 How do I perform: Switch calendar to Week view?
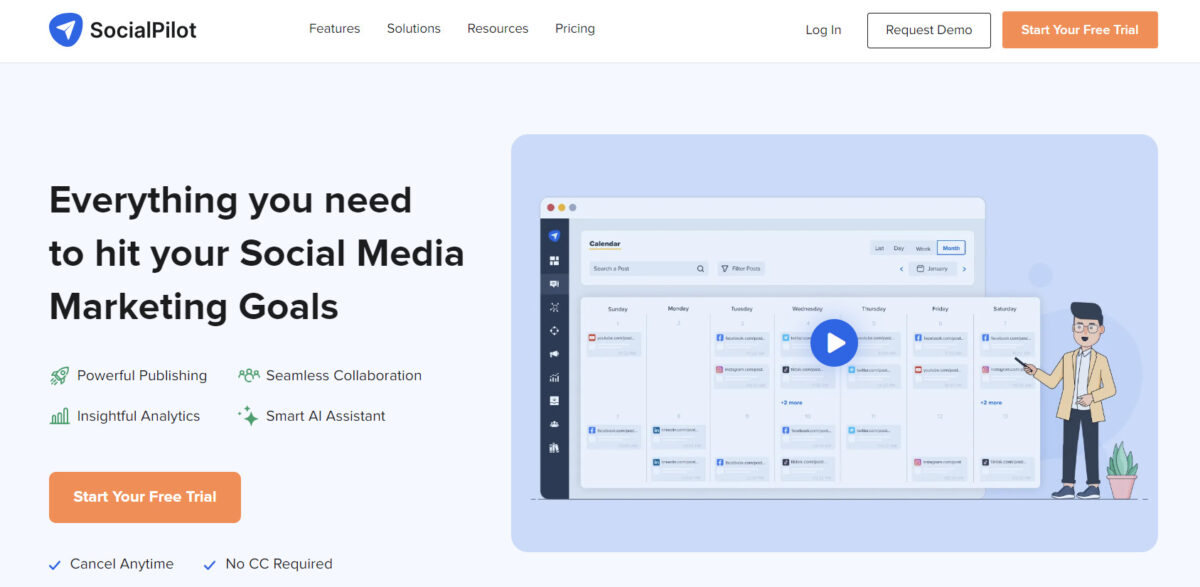coord(923,248)
